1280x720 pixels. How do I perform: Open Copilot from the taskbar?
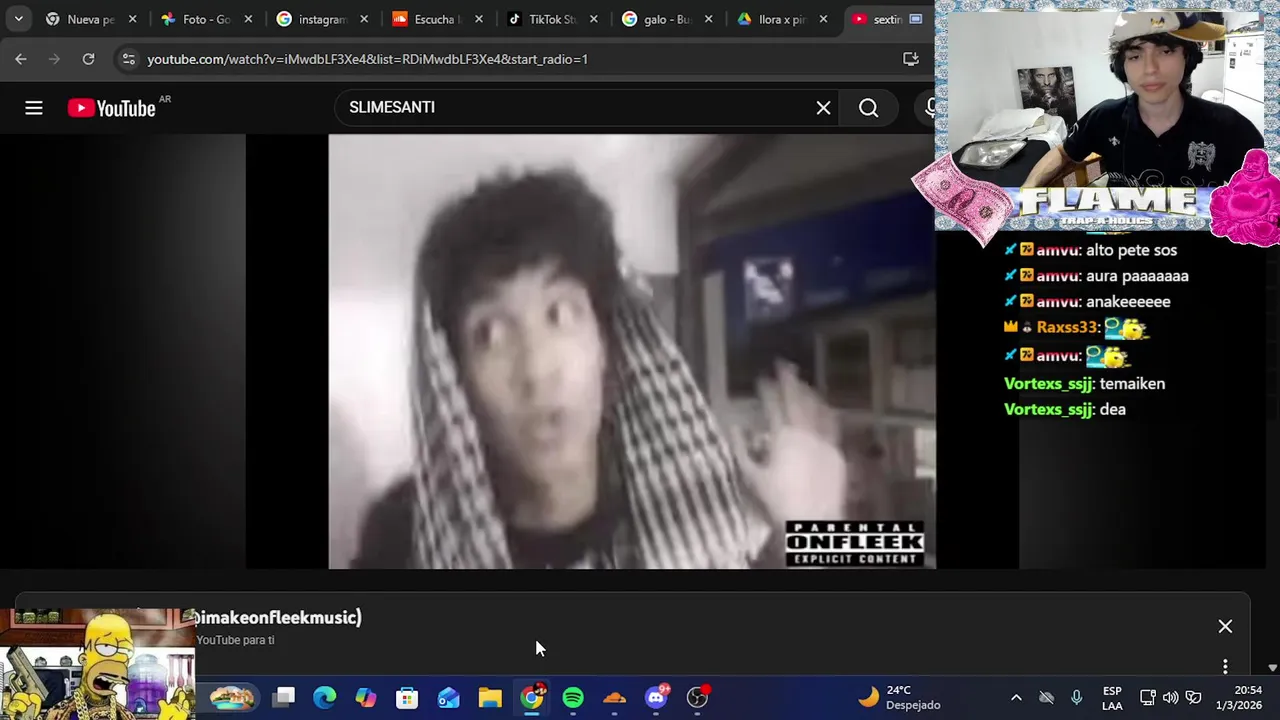click(366, 696)
